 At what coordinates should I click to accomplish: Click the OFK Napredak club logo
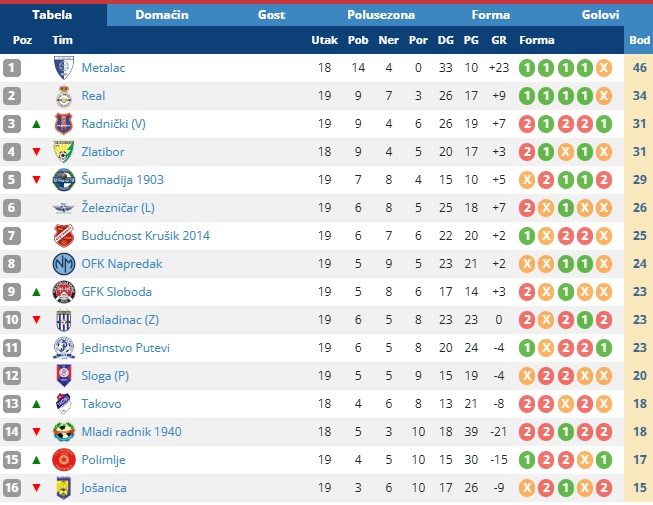64,264
